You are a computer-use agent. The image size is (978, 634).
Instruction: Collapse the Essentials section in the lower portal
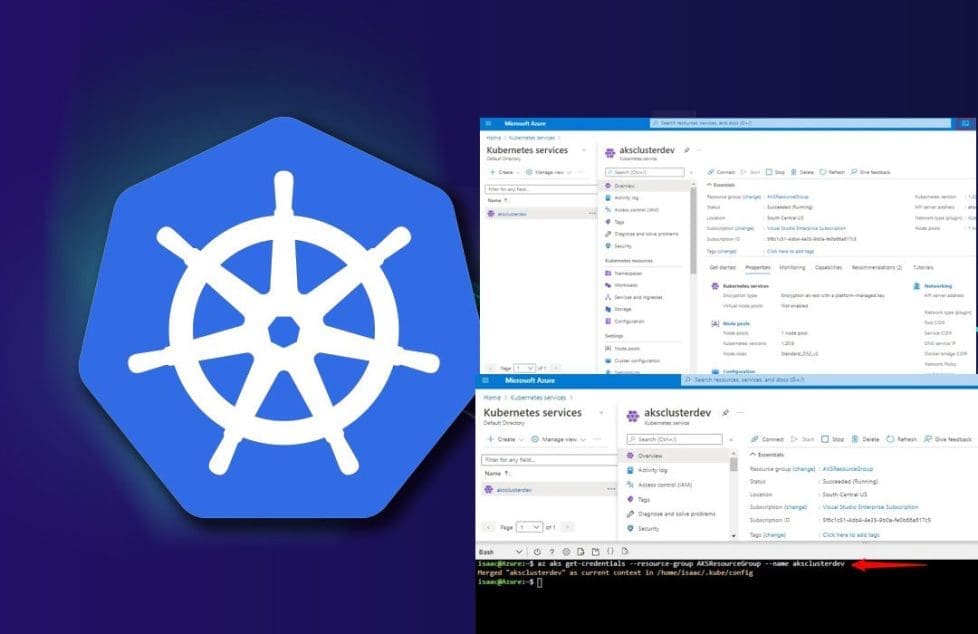(767, 455)
